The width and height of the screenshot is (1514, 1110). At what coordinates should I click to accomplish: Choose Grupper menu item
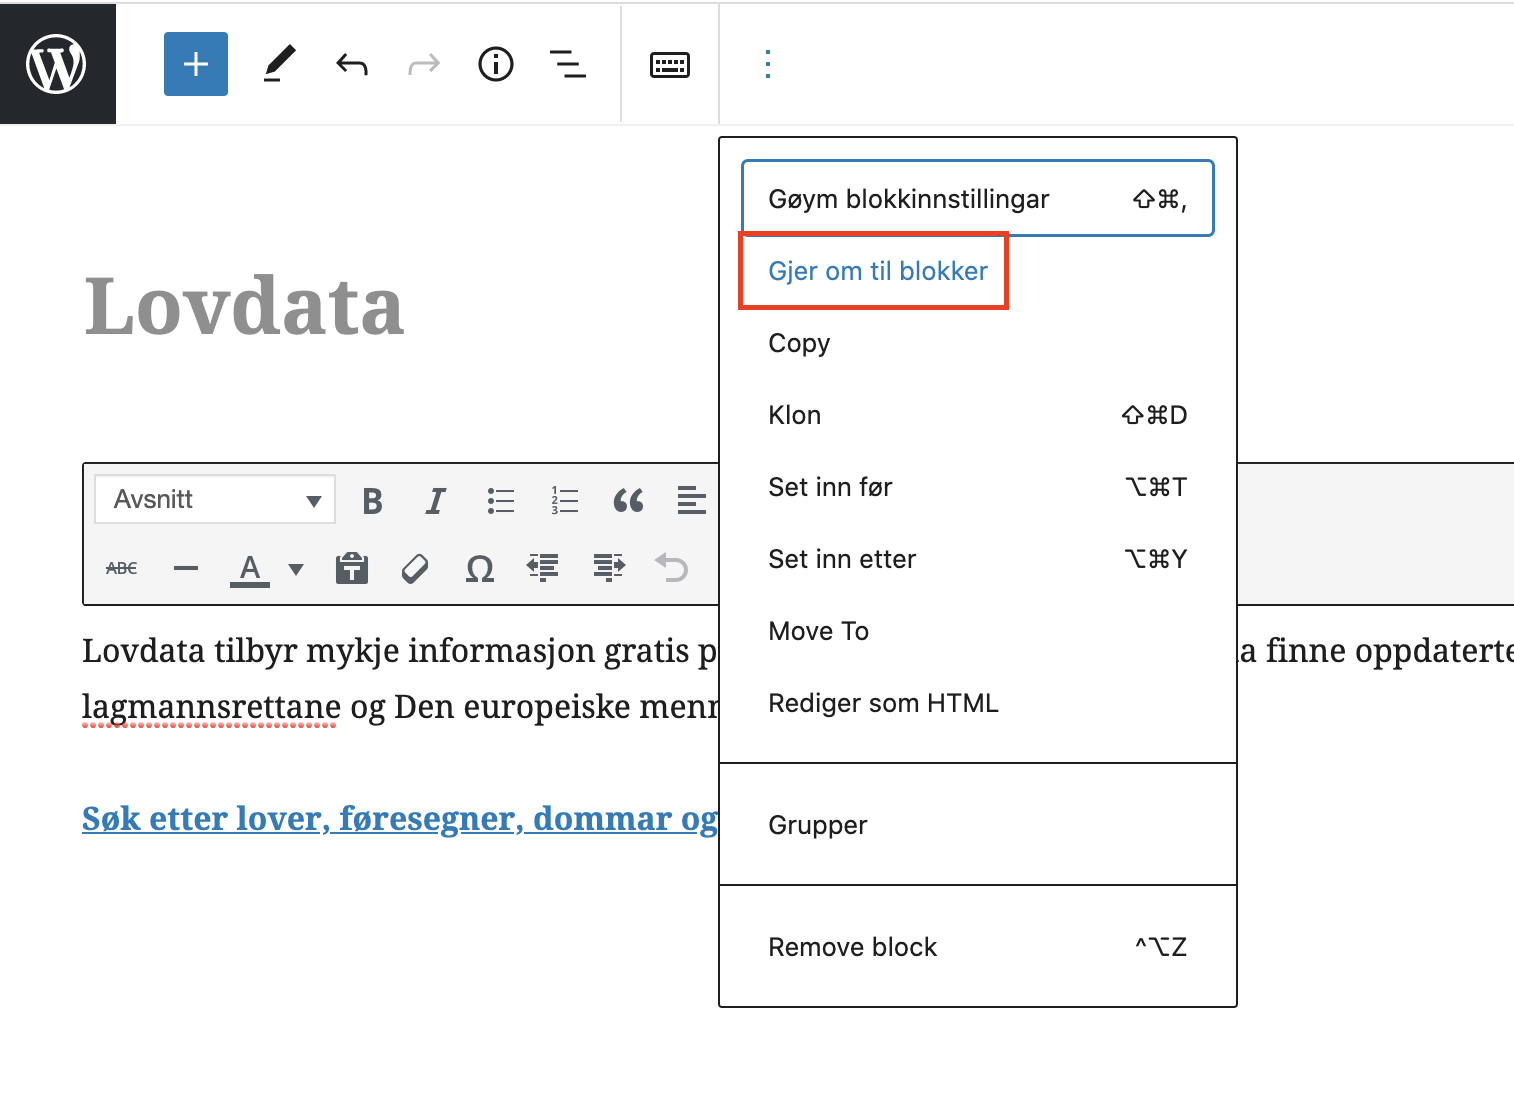tap(978, 825)
